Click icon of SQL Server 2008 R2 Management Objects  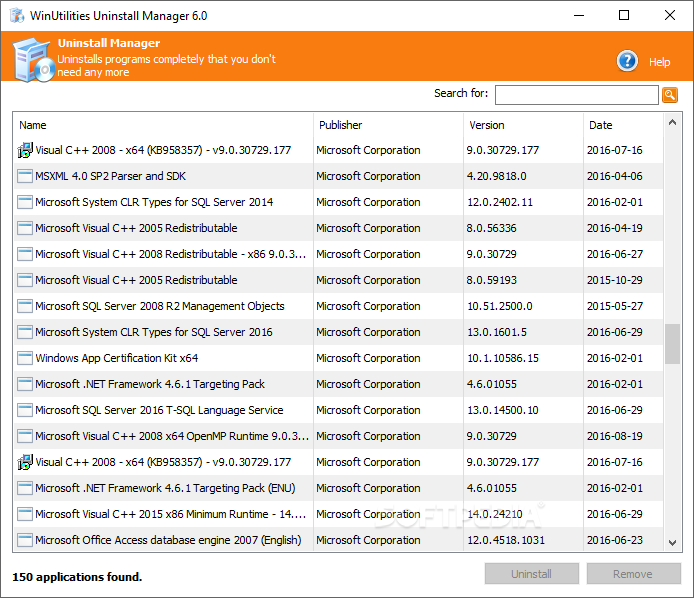pos(25,306)
